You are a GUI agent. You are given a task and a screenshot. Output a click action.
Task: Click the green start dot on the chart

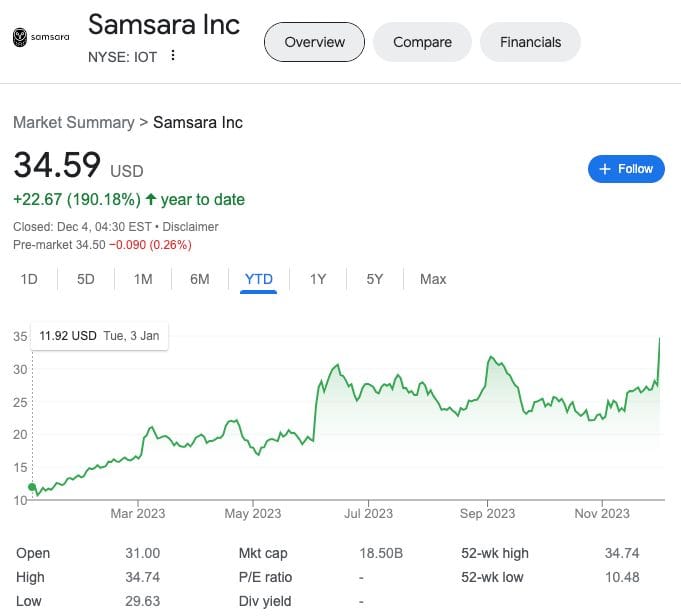point(32,487)
